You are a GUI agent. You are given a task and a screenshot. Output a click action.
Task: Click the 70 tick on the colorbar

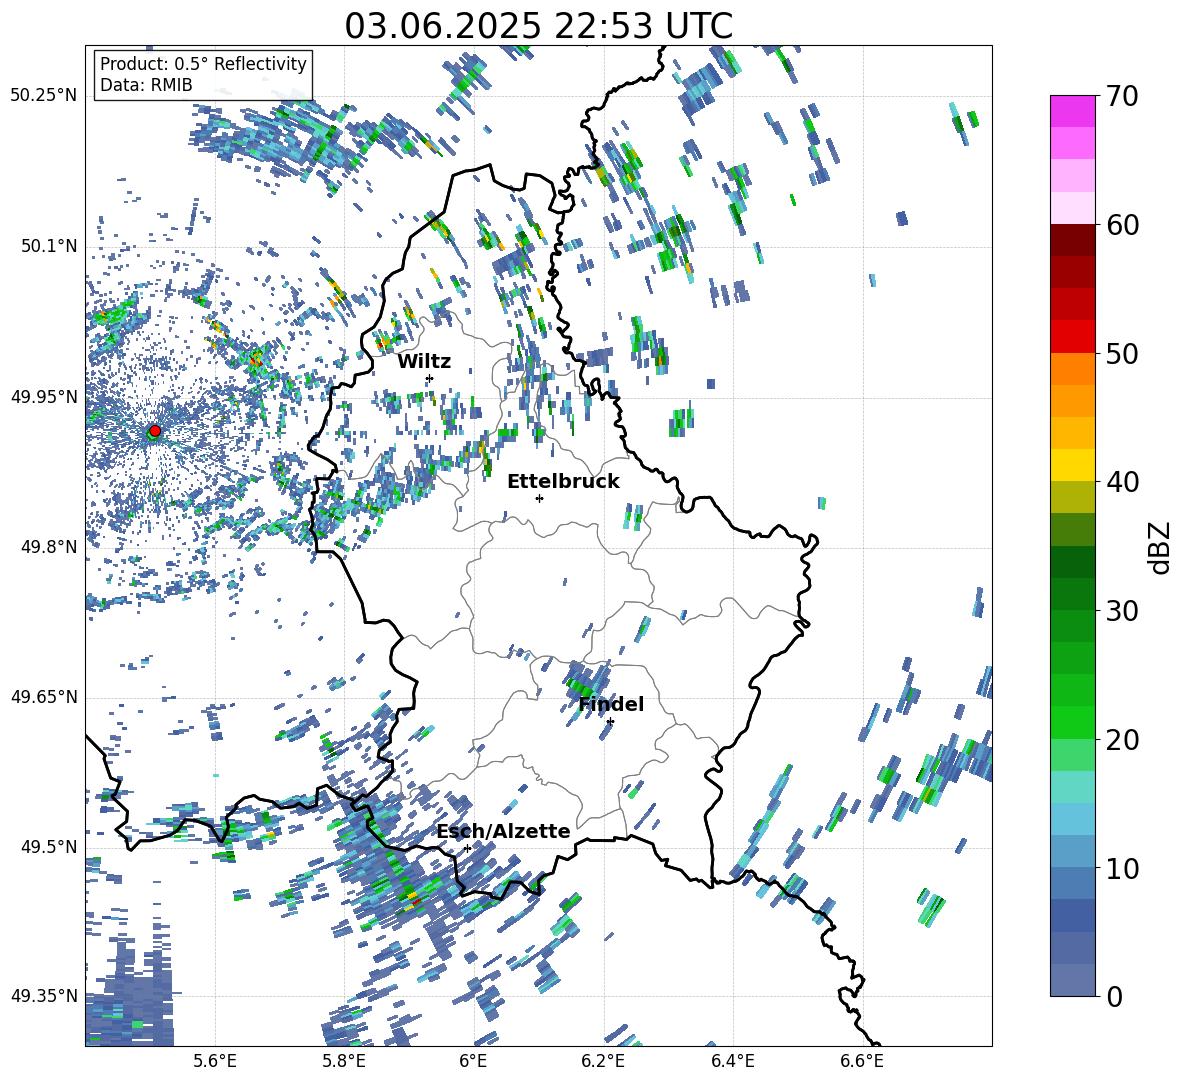[x=1122, y=96]
